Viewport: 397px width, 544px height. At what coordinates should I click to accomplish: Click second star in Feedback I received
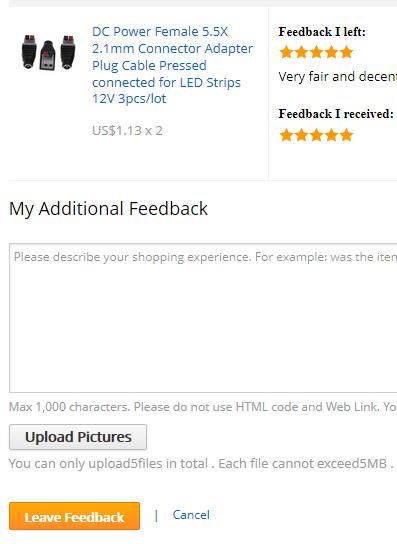[x=301, y=135]
